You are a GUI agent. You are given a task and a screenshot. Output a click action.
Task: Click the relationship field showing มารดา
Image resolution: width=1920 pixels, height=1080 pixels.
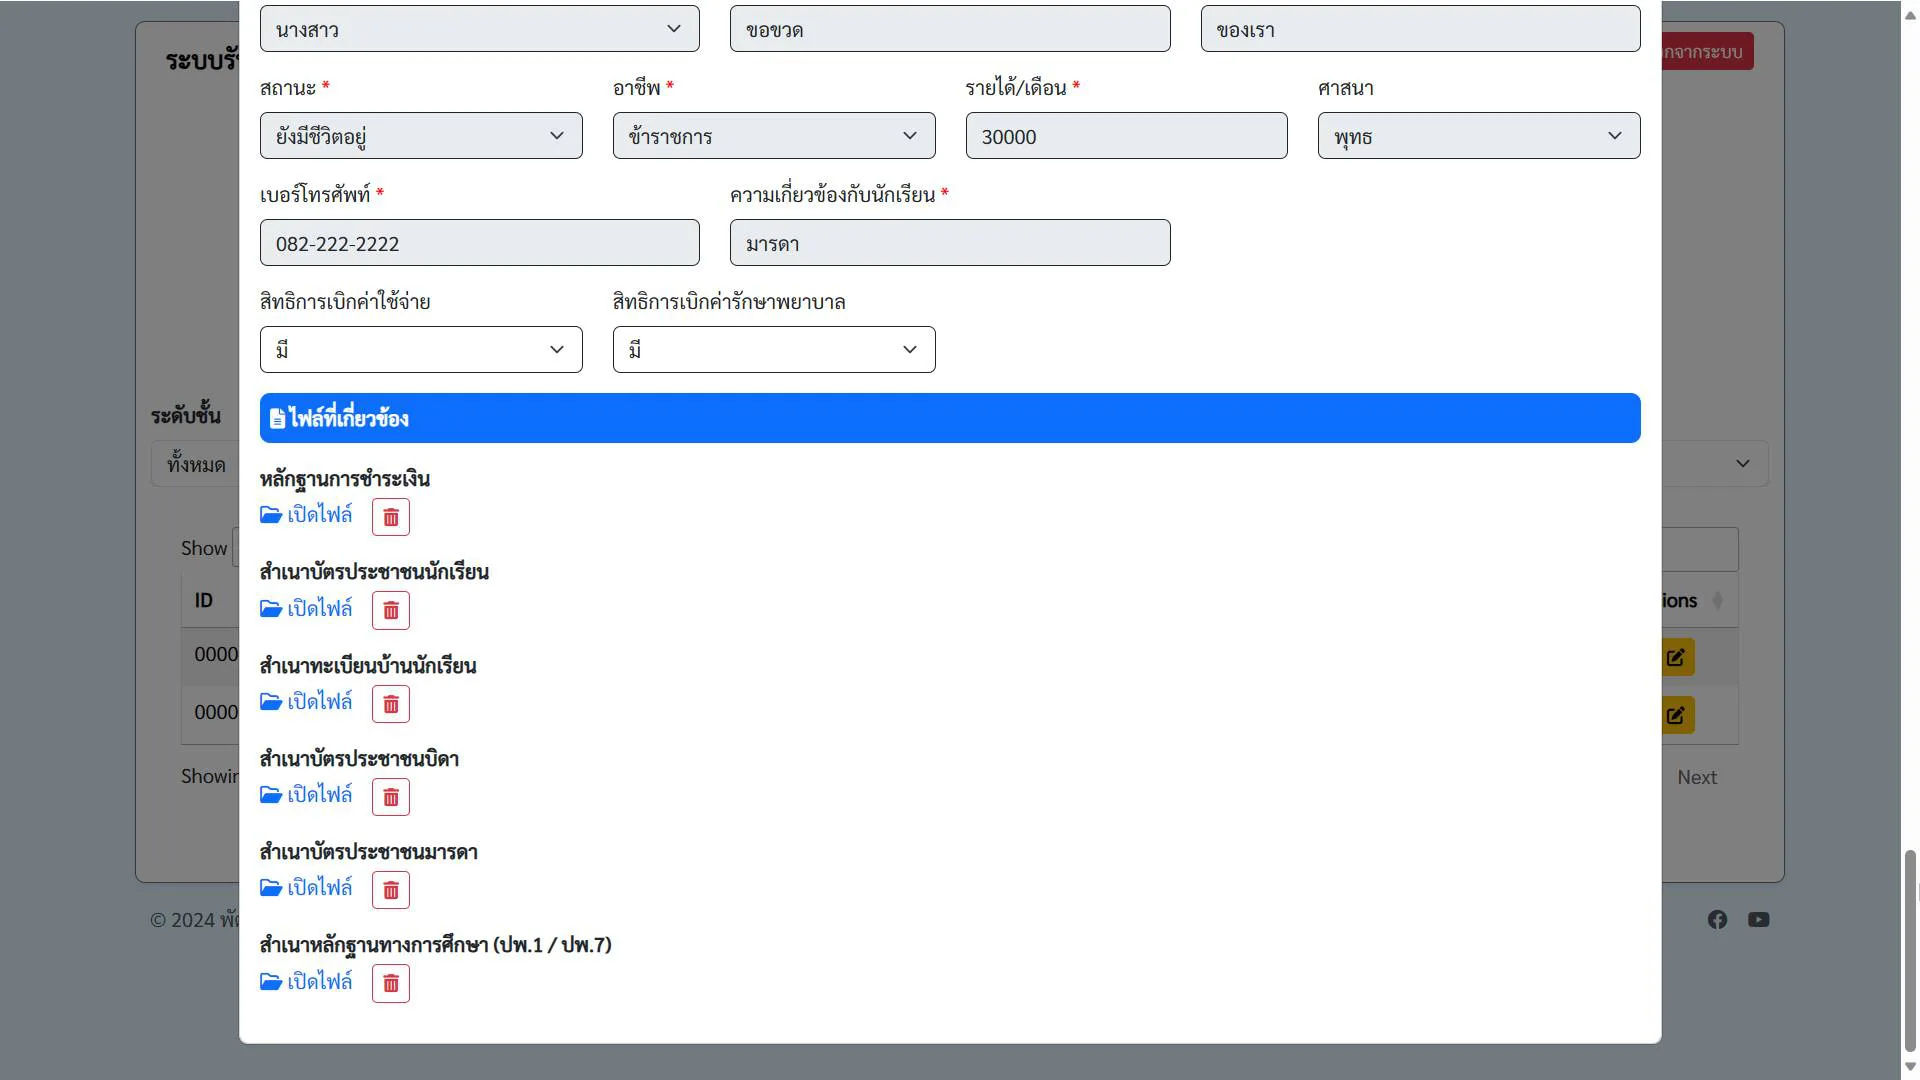(950, 243)
